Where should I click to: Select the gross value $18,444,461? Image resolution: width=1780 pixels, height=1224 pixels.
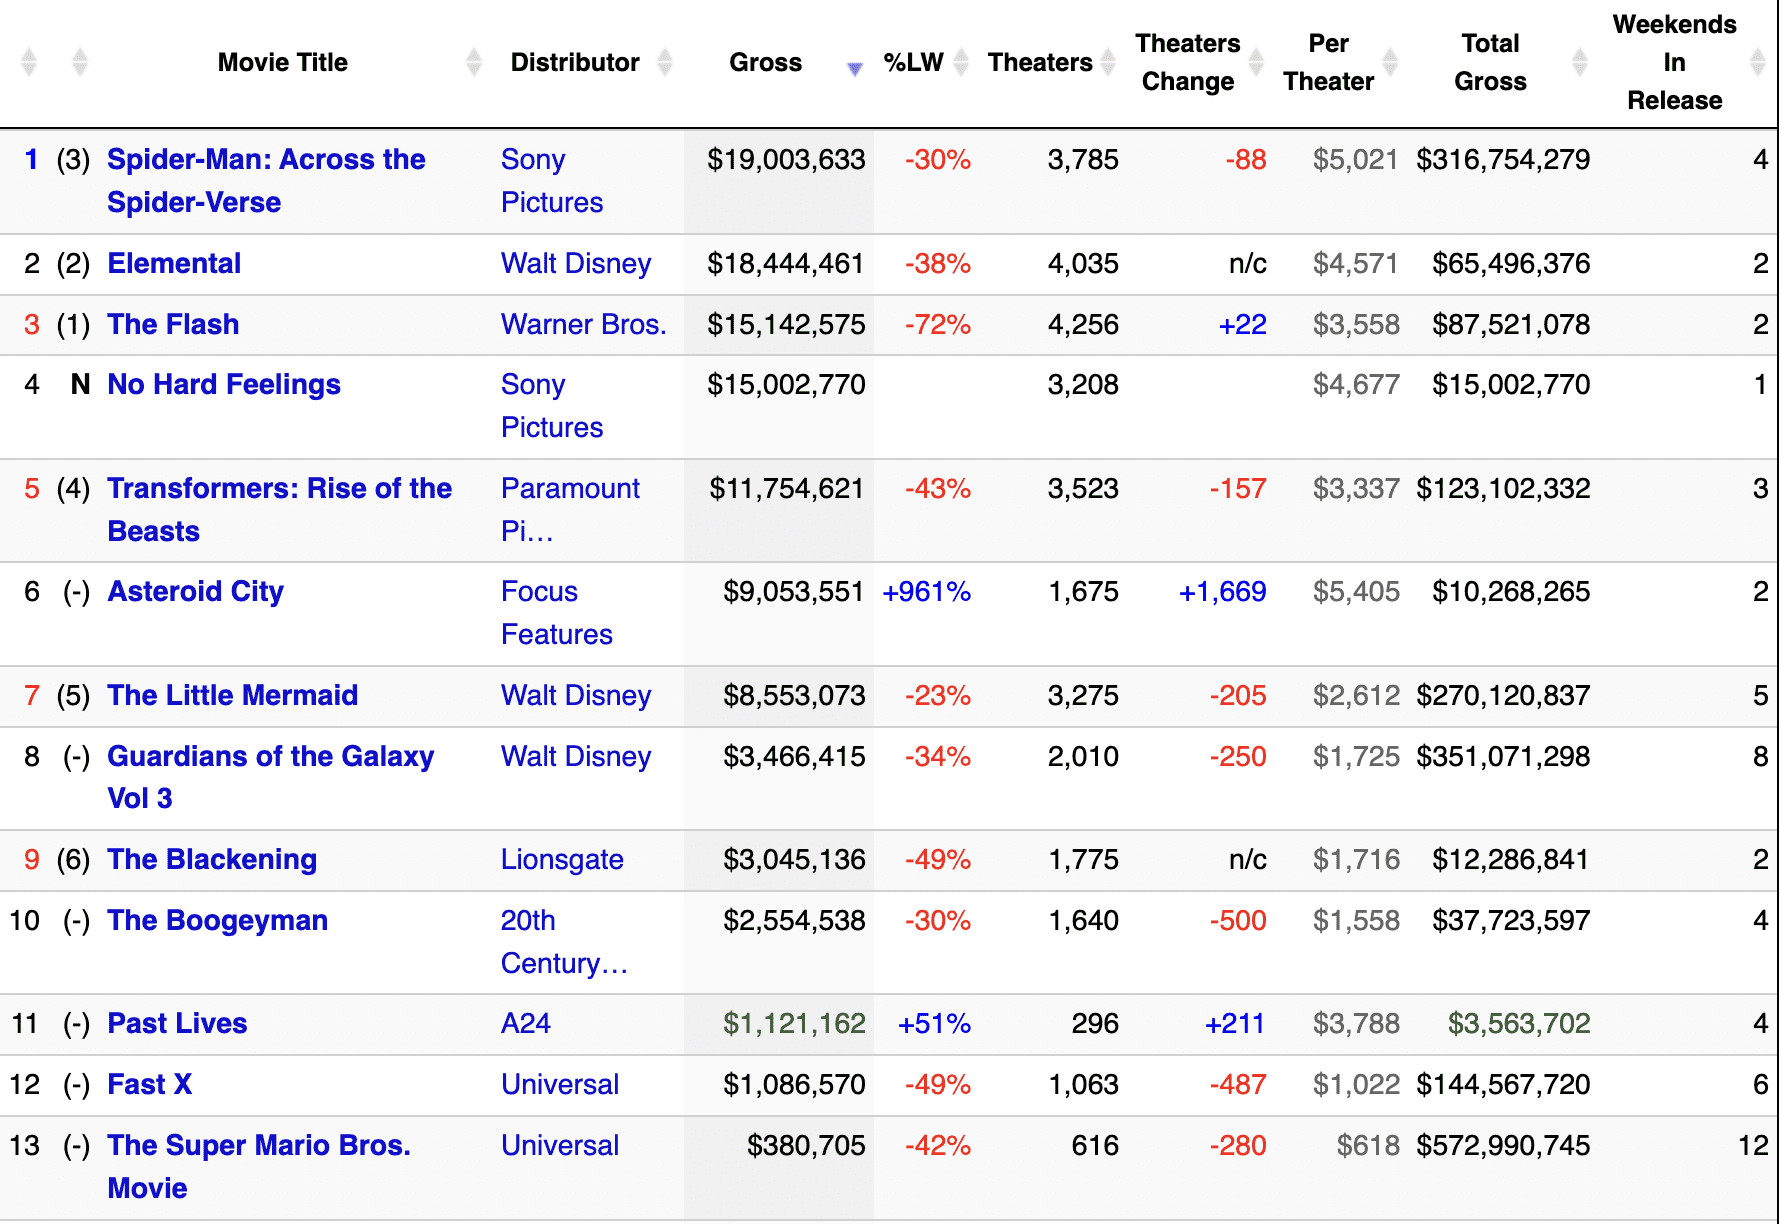[786, 263]
